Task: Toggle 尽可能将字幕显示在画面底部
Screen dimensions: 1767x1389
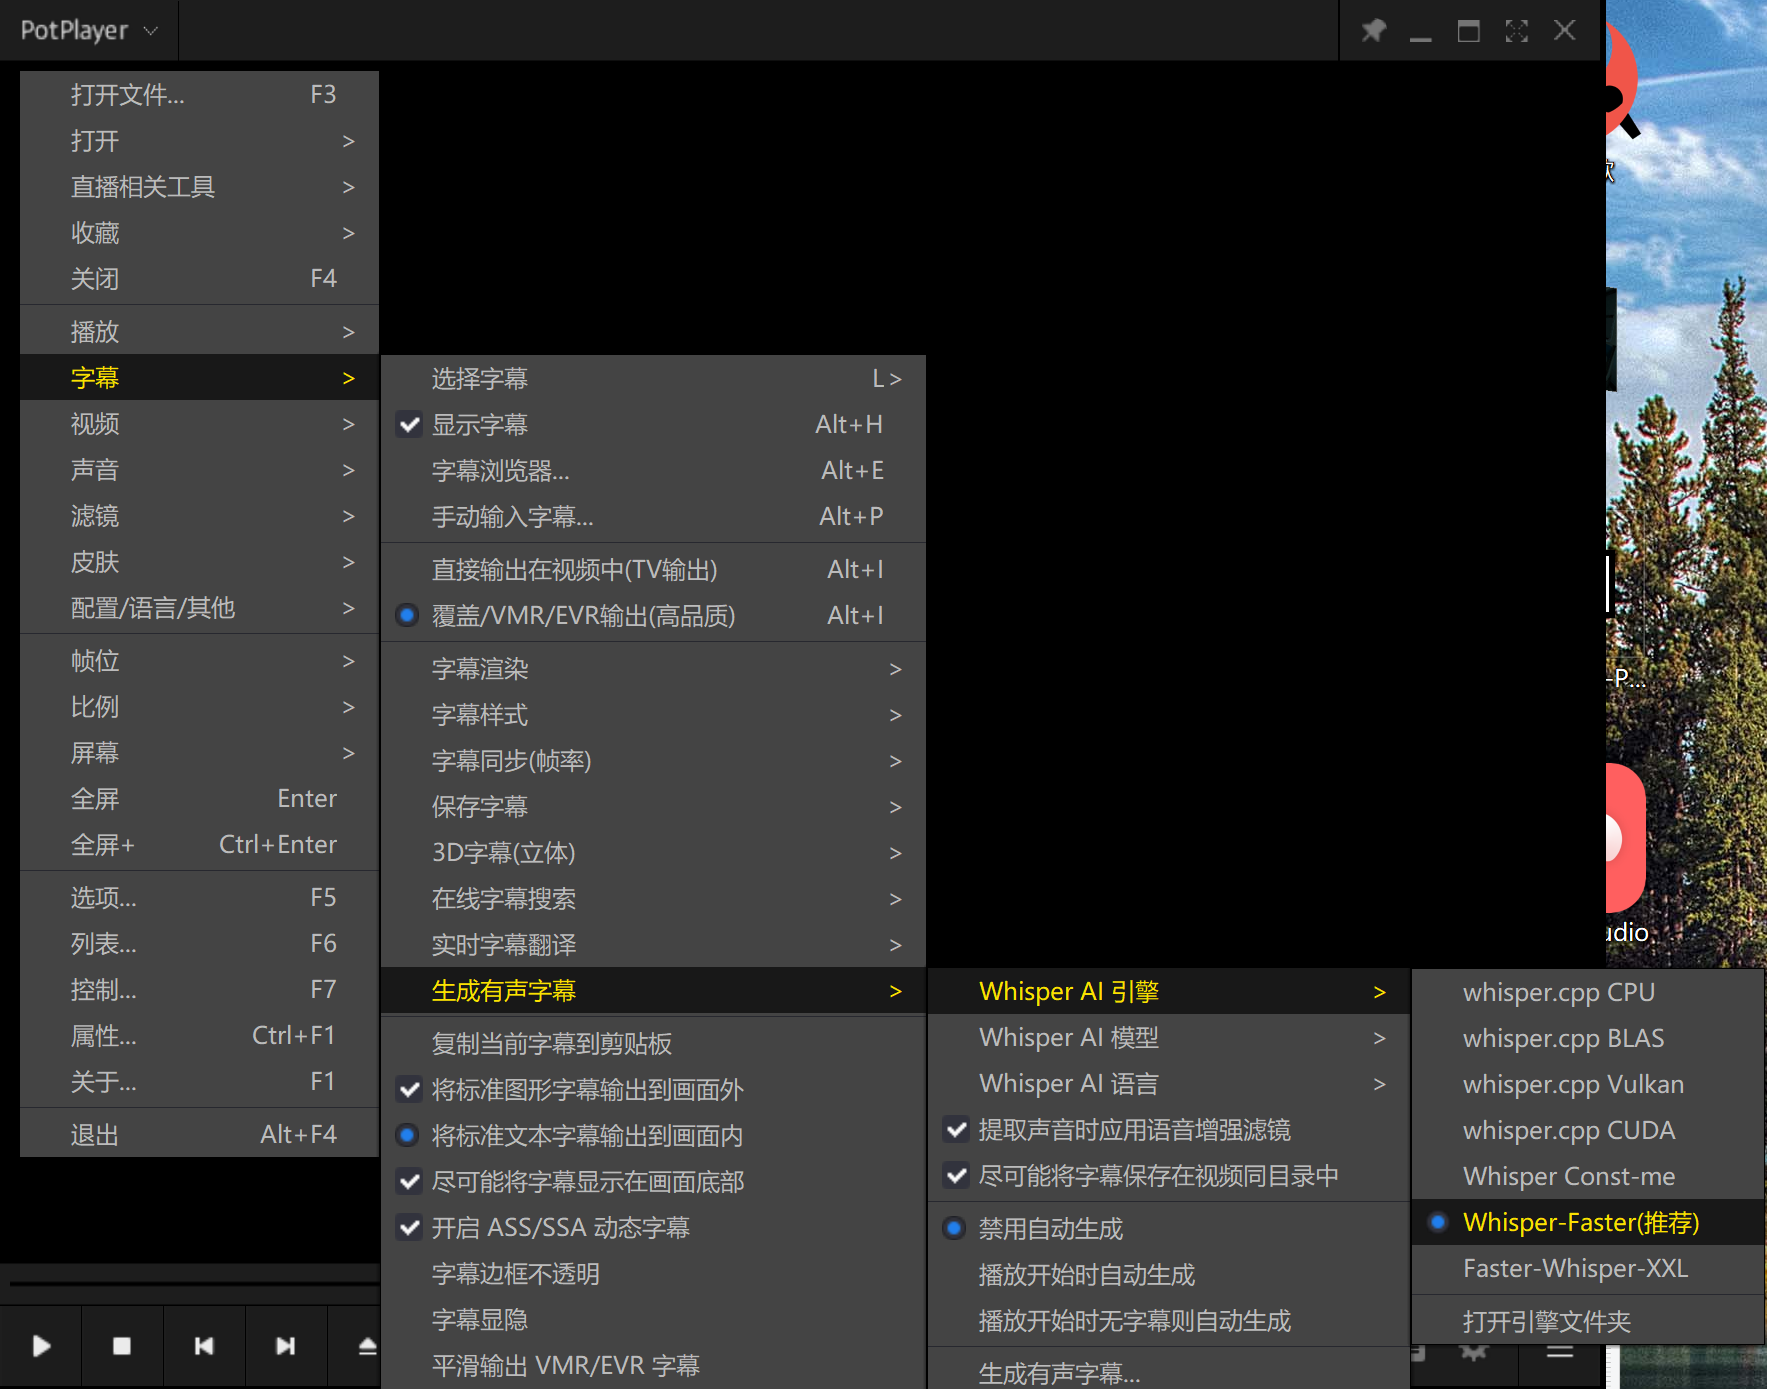Action: 653,1182
